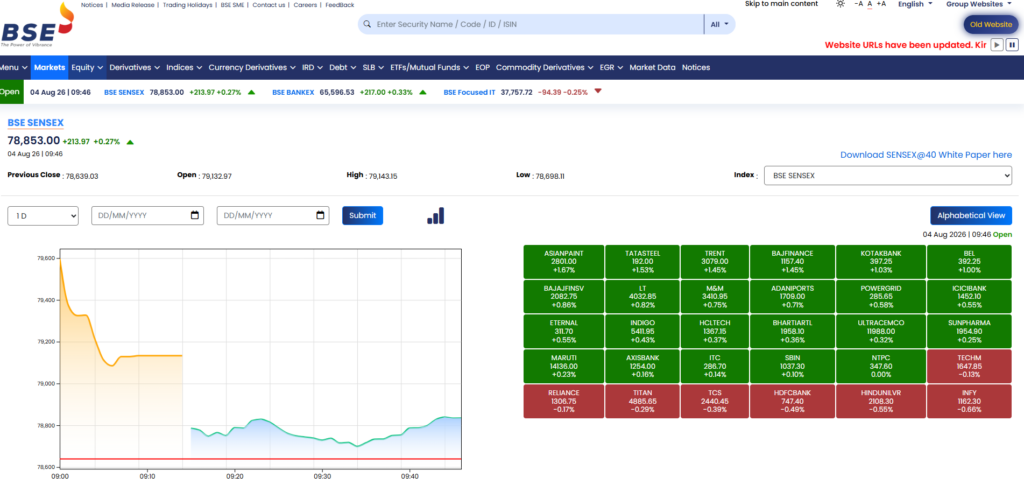
Task: Select the Markets tab
Action: [x=50, y=67]
